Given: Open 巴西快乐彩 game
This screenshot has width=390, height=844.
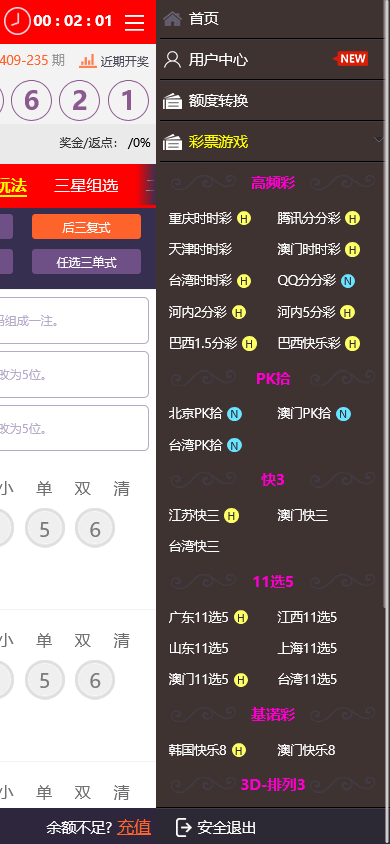Looking at the screenshot, I should click(x=309, y=343).
